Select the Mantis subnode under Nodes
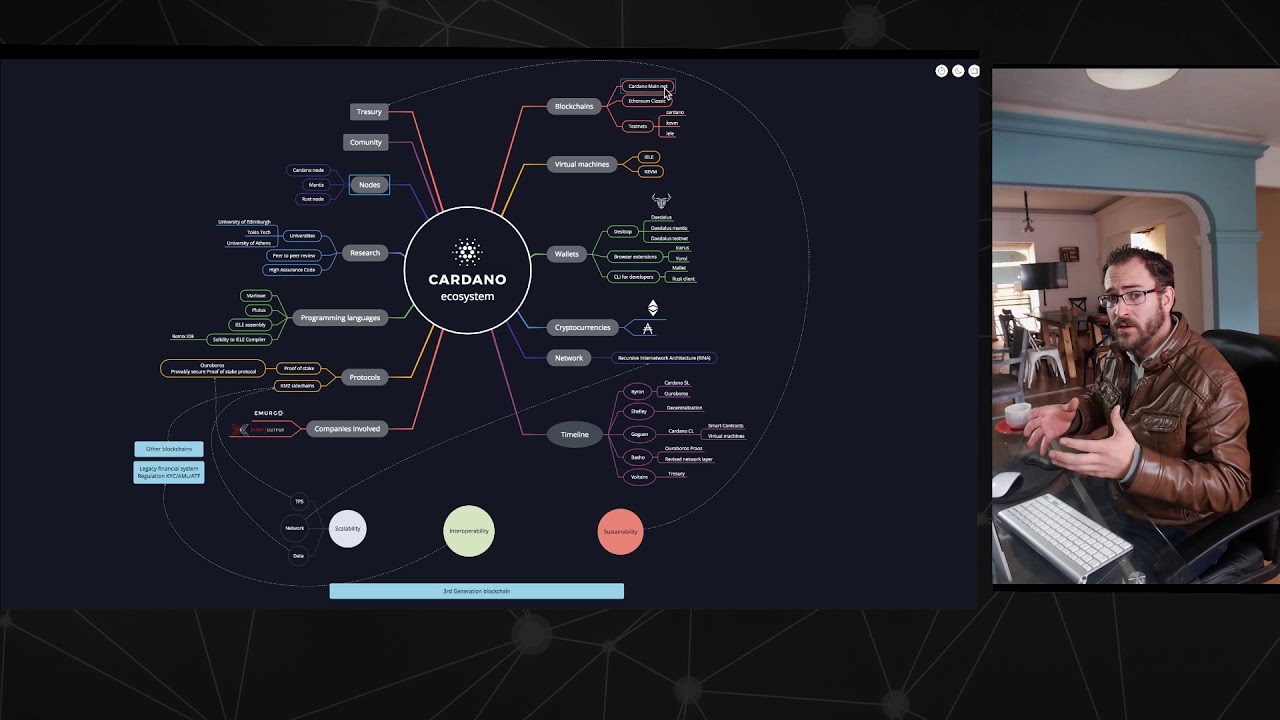This screenshot has width=1280, height=720. coord(316,185)
